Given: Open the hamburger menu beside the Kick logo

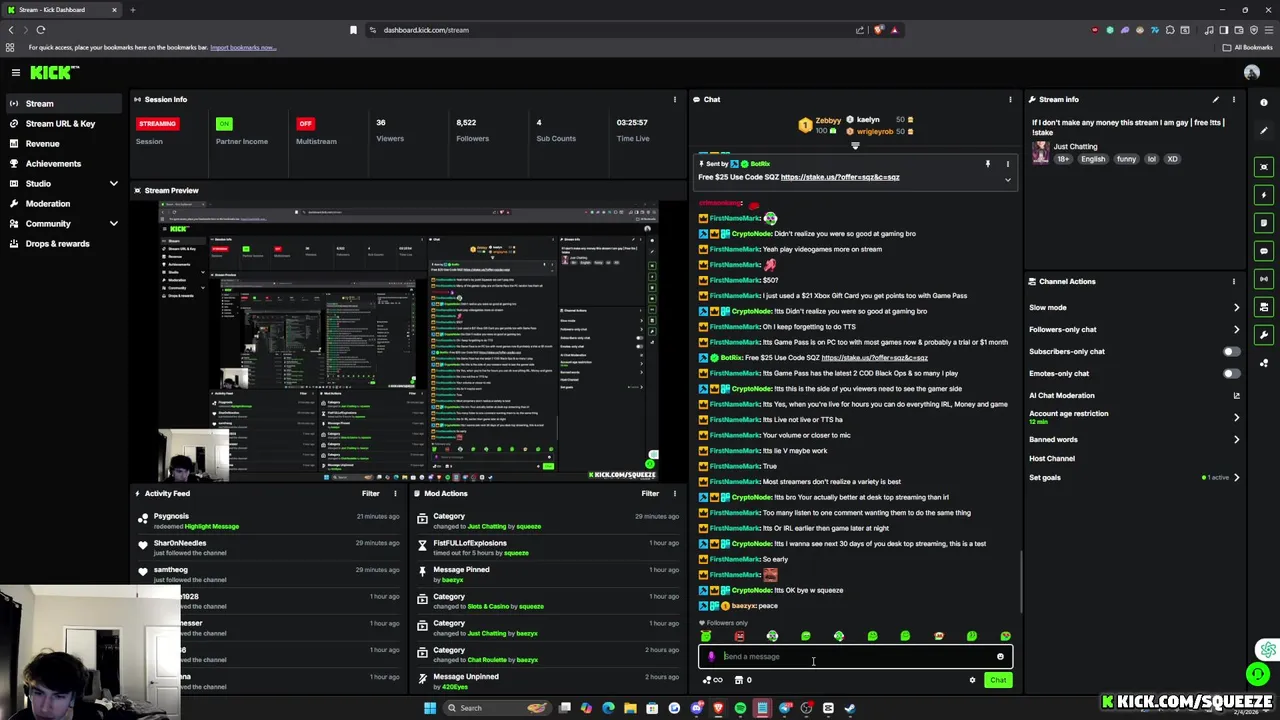Looking at the screenshot, I should (16, 72).
